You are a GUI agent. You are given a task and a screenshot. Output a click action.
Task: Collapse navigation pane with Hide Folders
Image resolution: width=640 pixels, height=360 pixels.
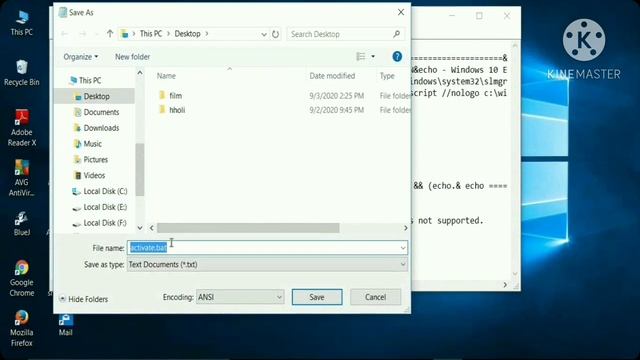coord(84,299)
